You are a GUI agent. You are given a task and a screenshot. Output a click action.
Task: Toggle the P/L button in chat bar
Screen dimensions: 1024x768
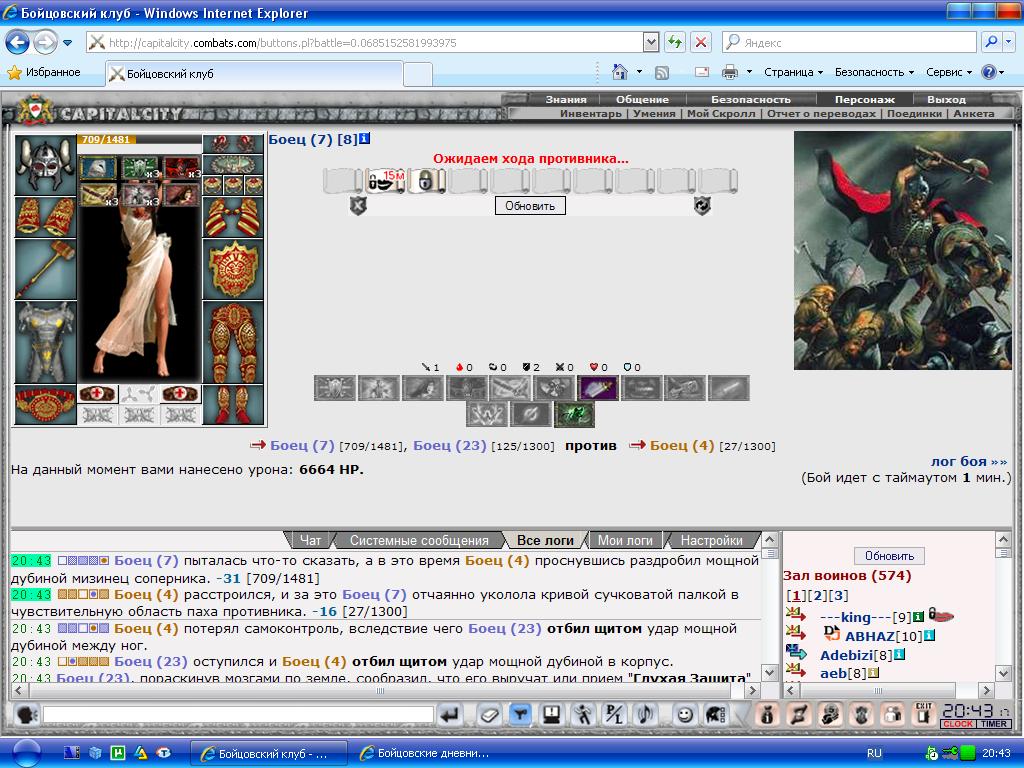(x=614, y=714)
